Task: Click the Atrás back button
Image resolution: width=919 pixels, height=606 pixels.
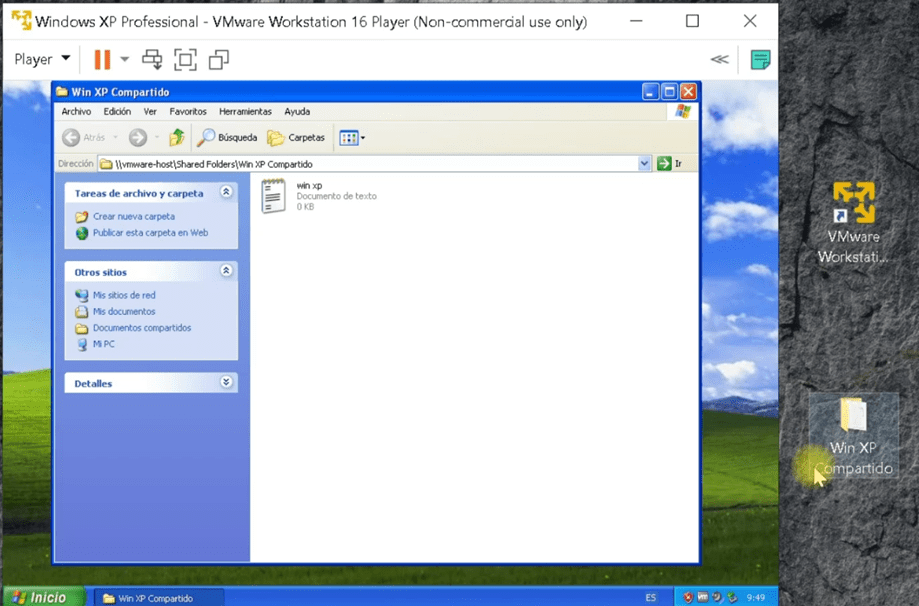Action: click(x=84, y=138)
